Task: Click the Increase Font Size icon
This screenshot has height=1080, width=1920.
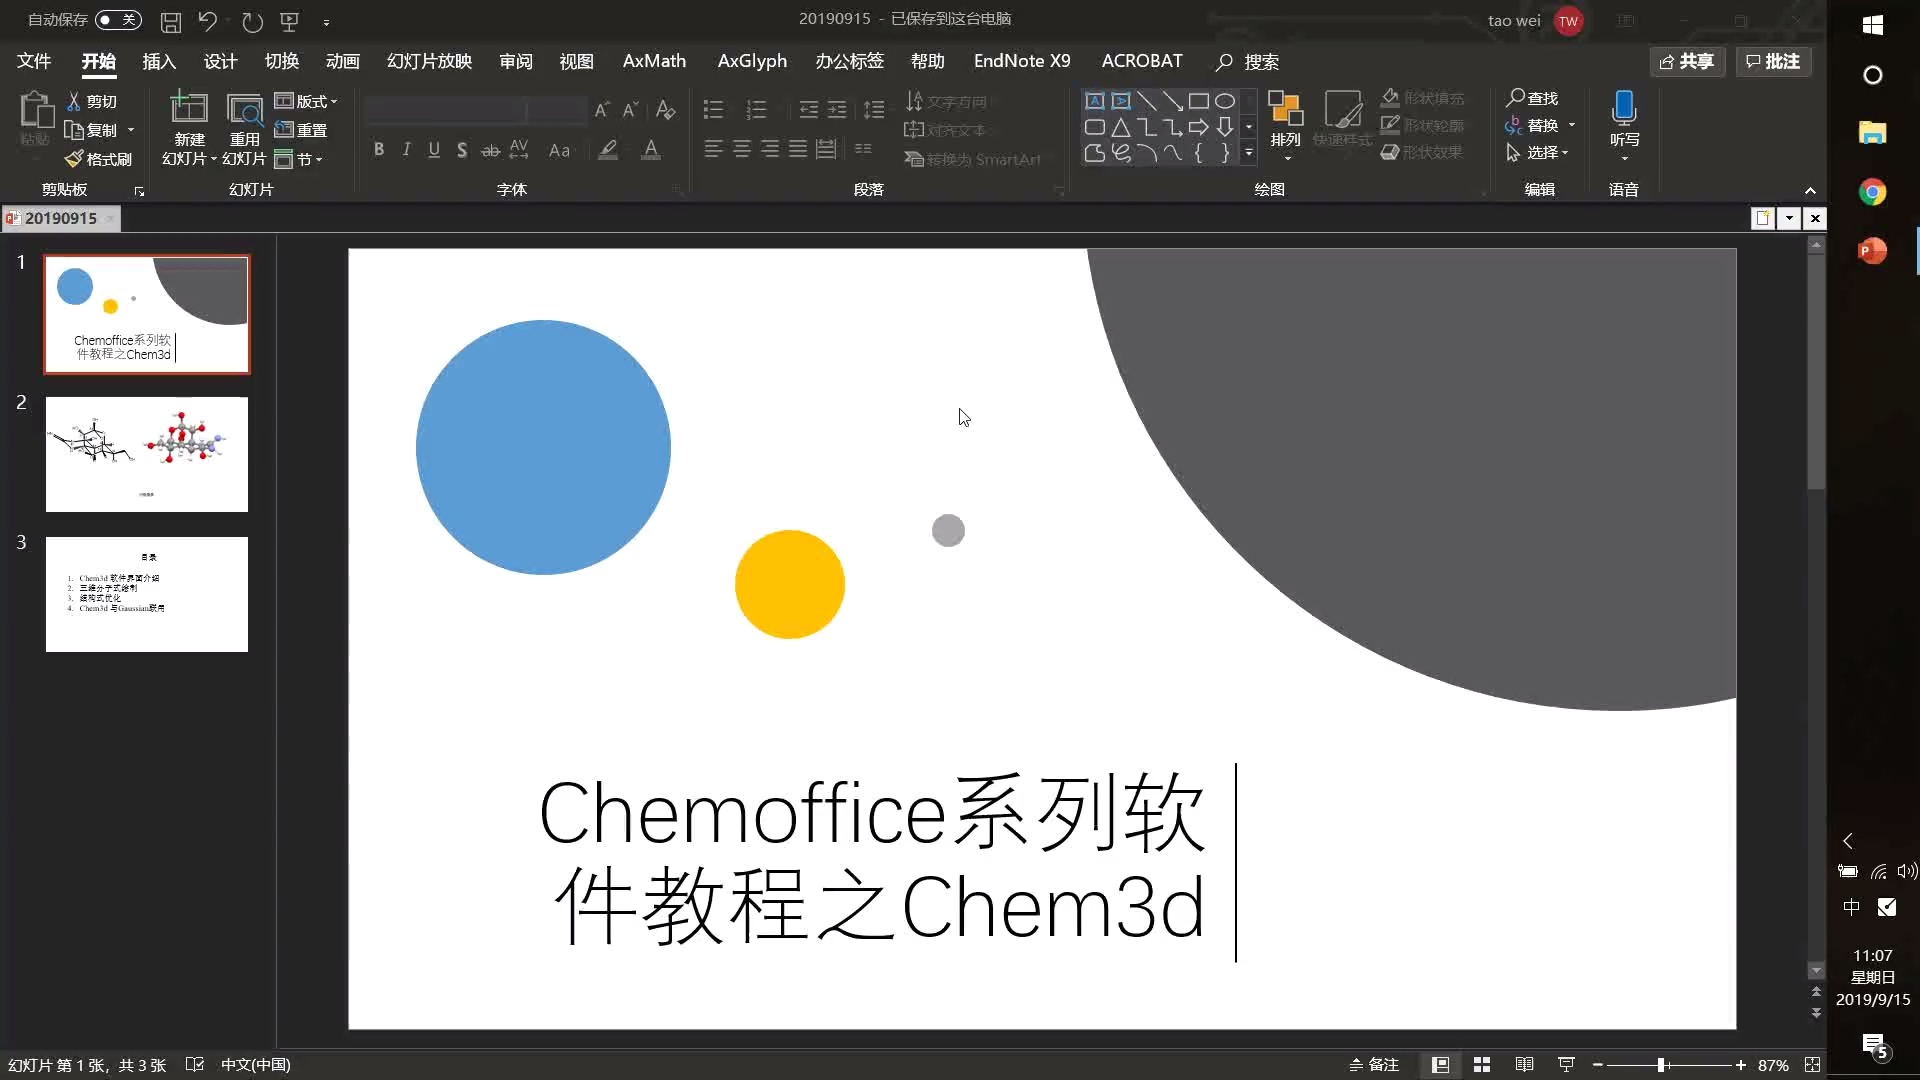Action: 601,110
